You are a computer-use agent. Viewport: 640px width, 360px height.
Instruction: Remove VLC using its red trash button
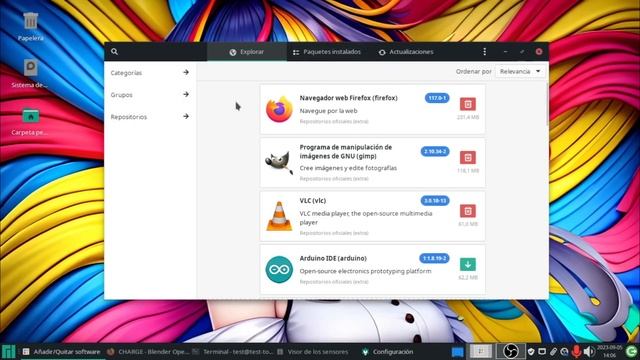(468, 211)
